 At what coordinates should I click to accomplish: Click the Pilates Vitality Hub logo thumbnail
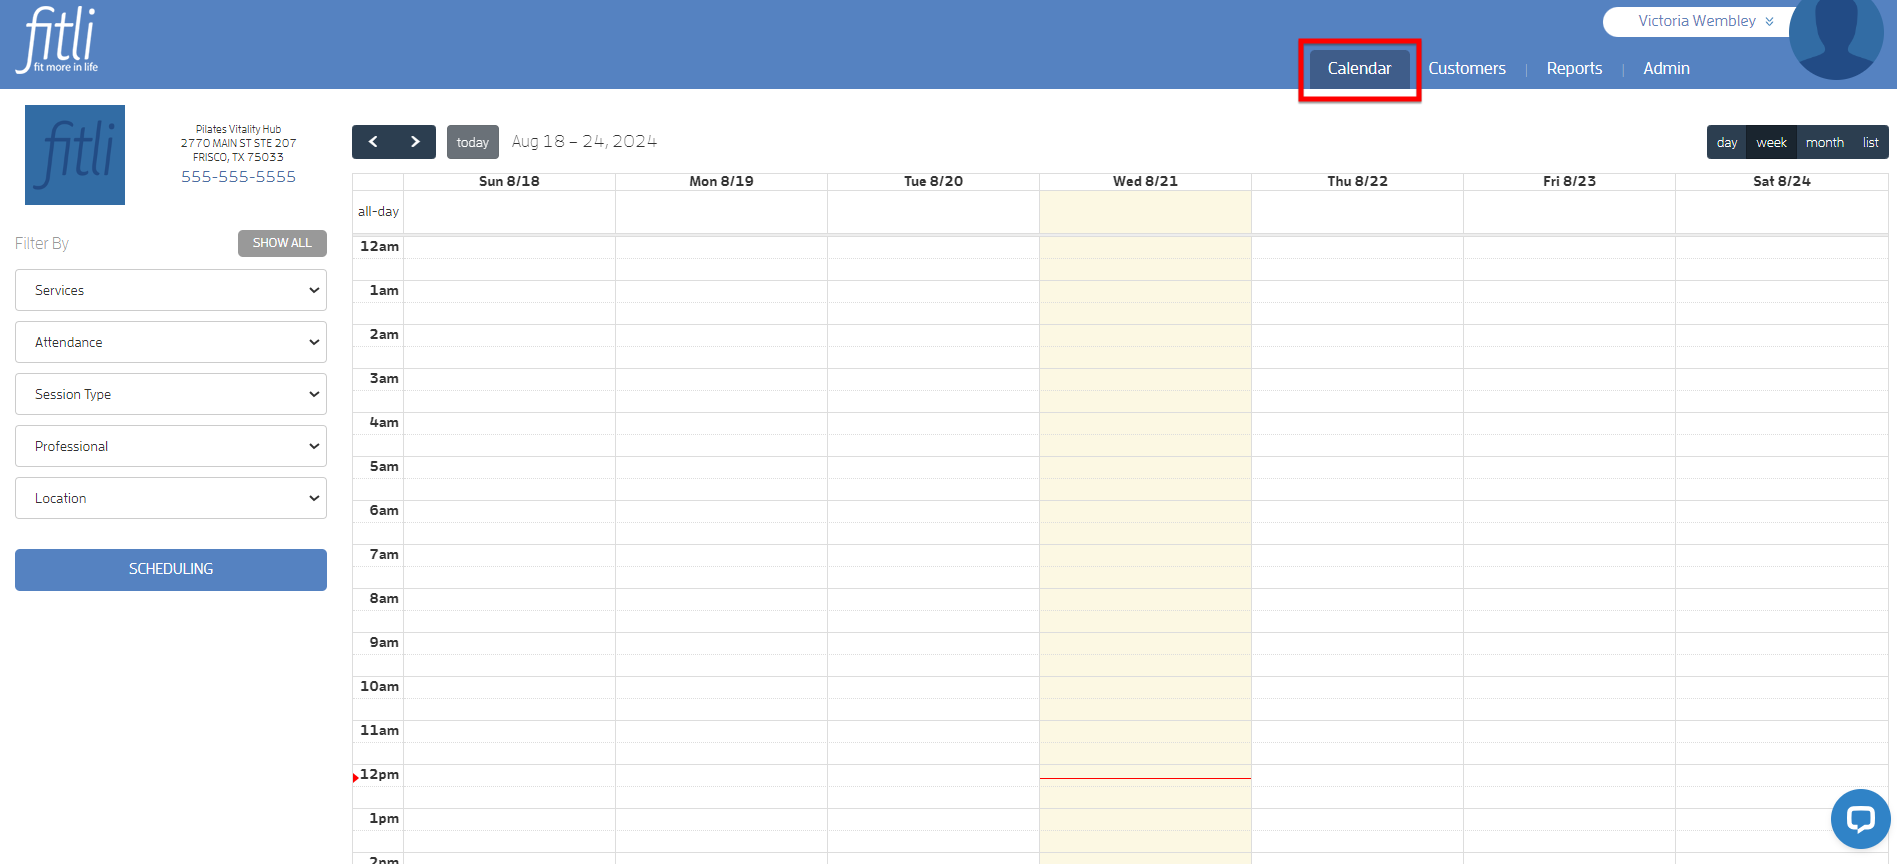pyautogui.click(x=75, y=155)
